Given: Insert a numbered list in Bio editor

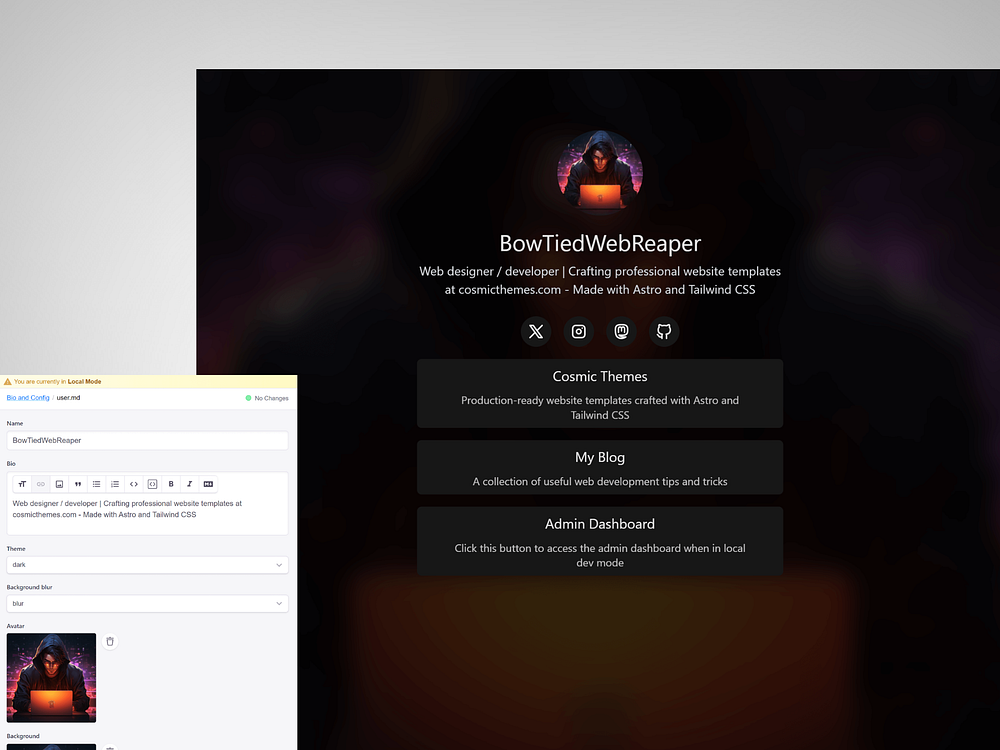Looking at the screenshot, I should click(x=115, y=484).
